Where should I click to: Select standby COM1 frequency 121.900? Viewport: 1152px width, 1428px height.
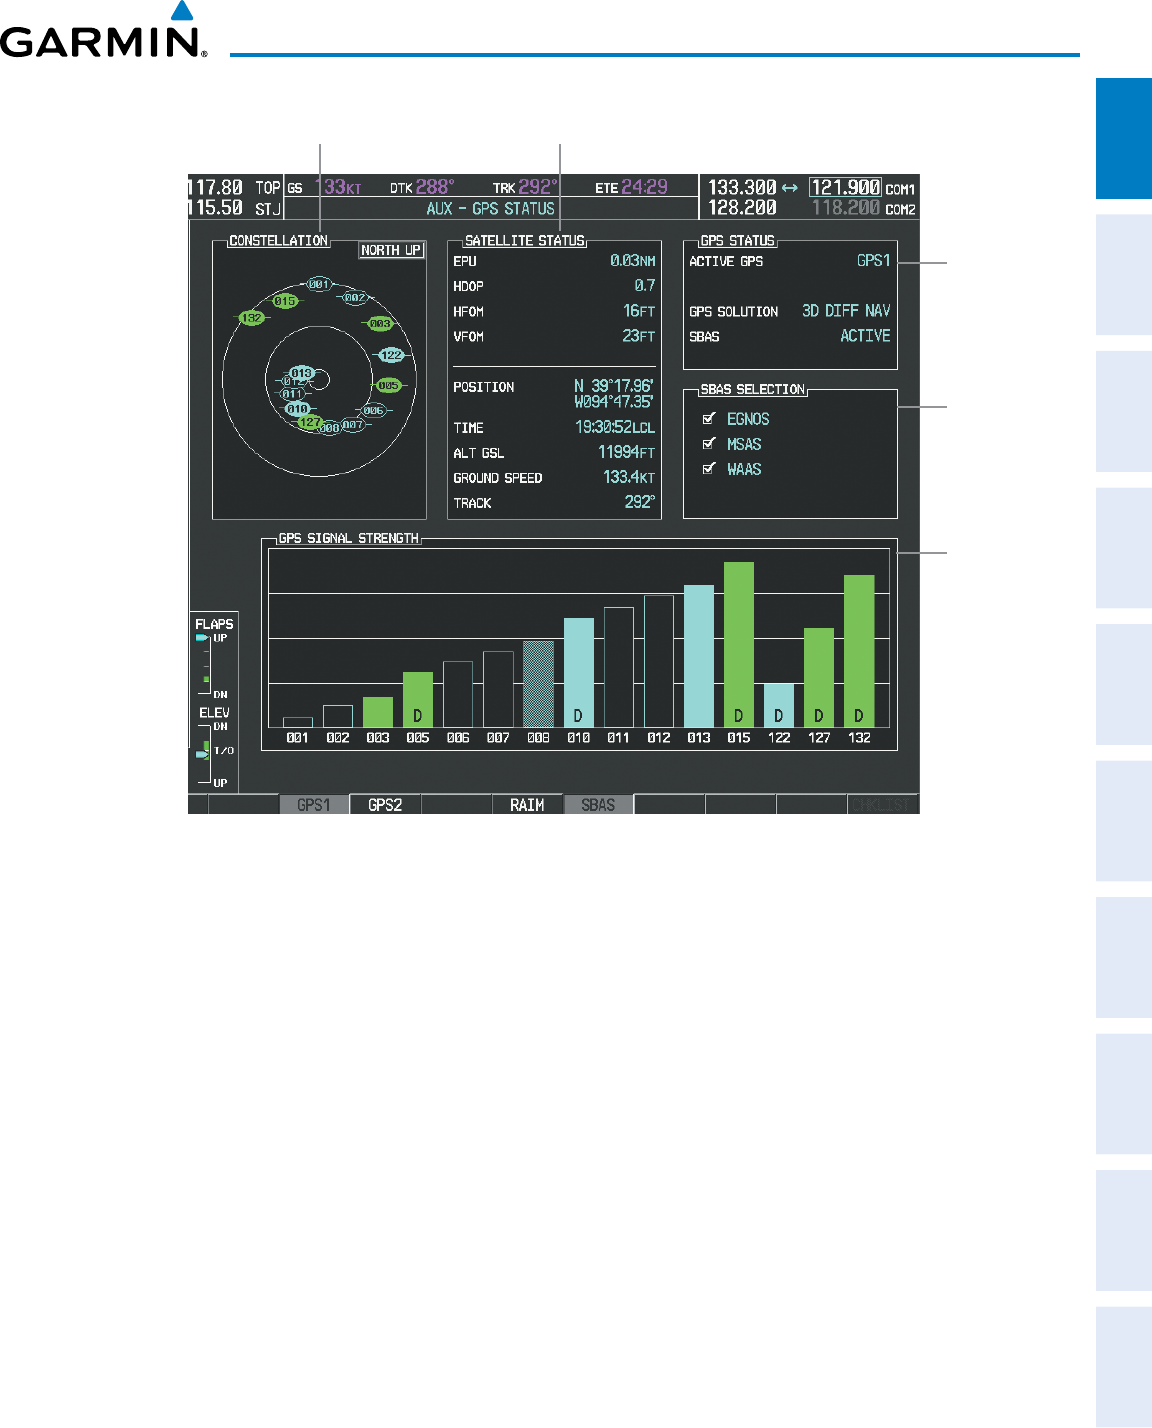tap(846, 188)
